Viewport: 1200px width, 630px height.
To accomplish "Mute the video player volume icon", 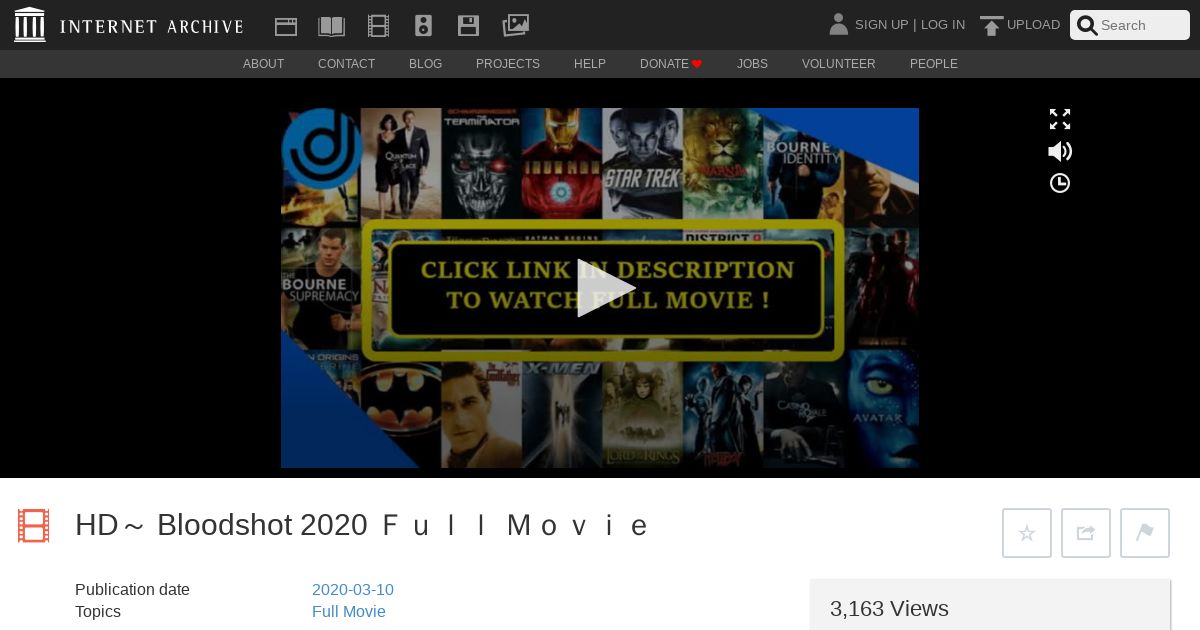I will click(x=1060, y=151).
